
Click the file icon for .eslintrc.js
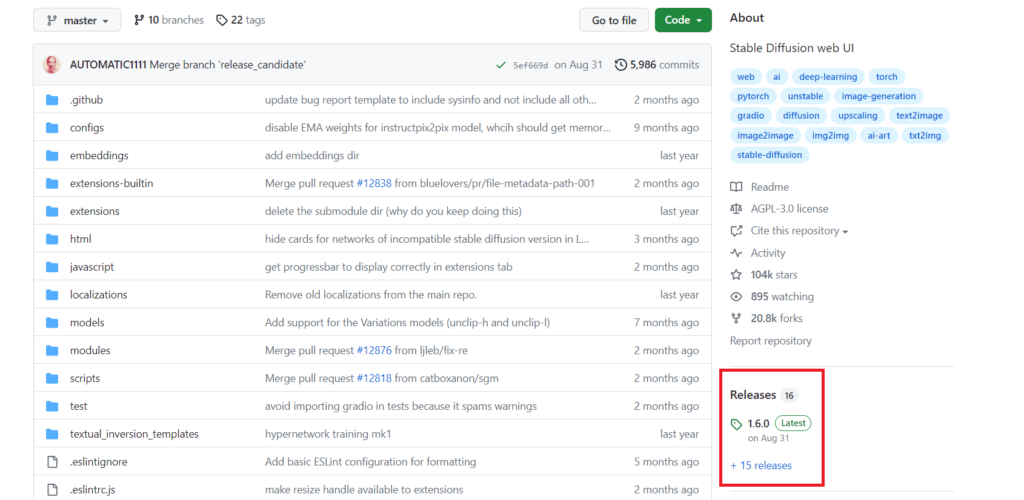pyautogui.click(x=52, y=490)
